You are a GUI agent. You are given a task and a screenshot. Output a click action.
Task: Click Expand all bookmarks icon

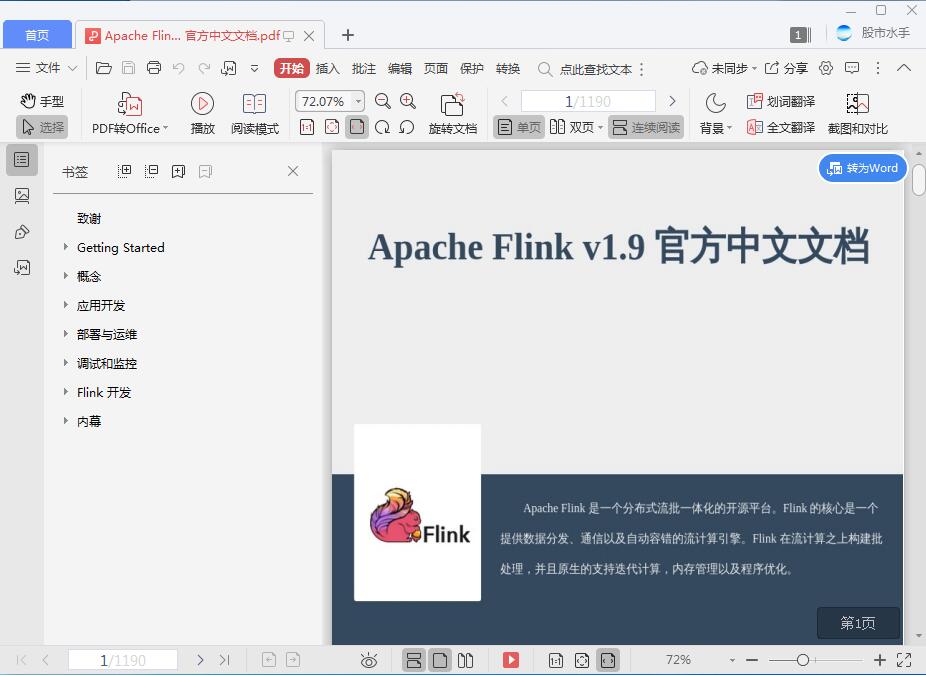click(x=124, y=171)
